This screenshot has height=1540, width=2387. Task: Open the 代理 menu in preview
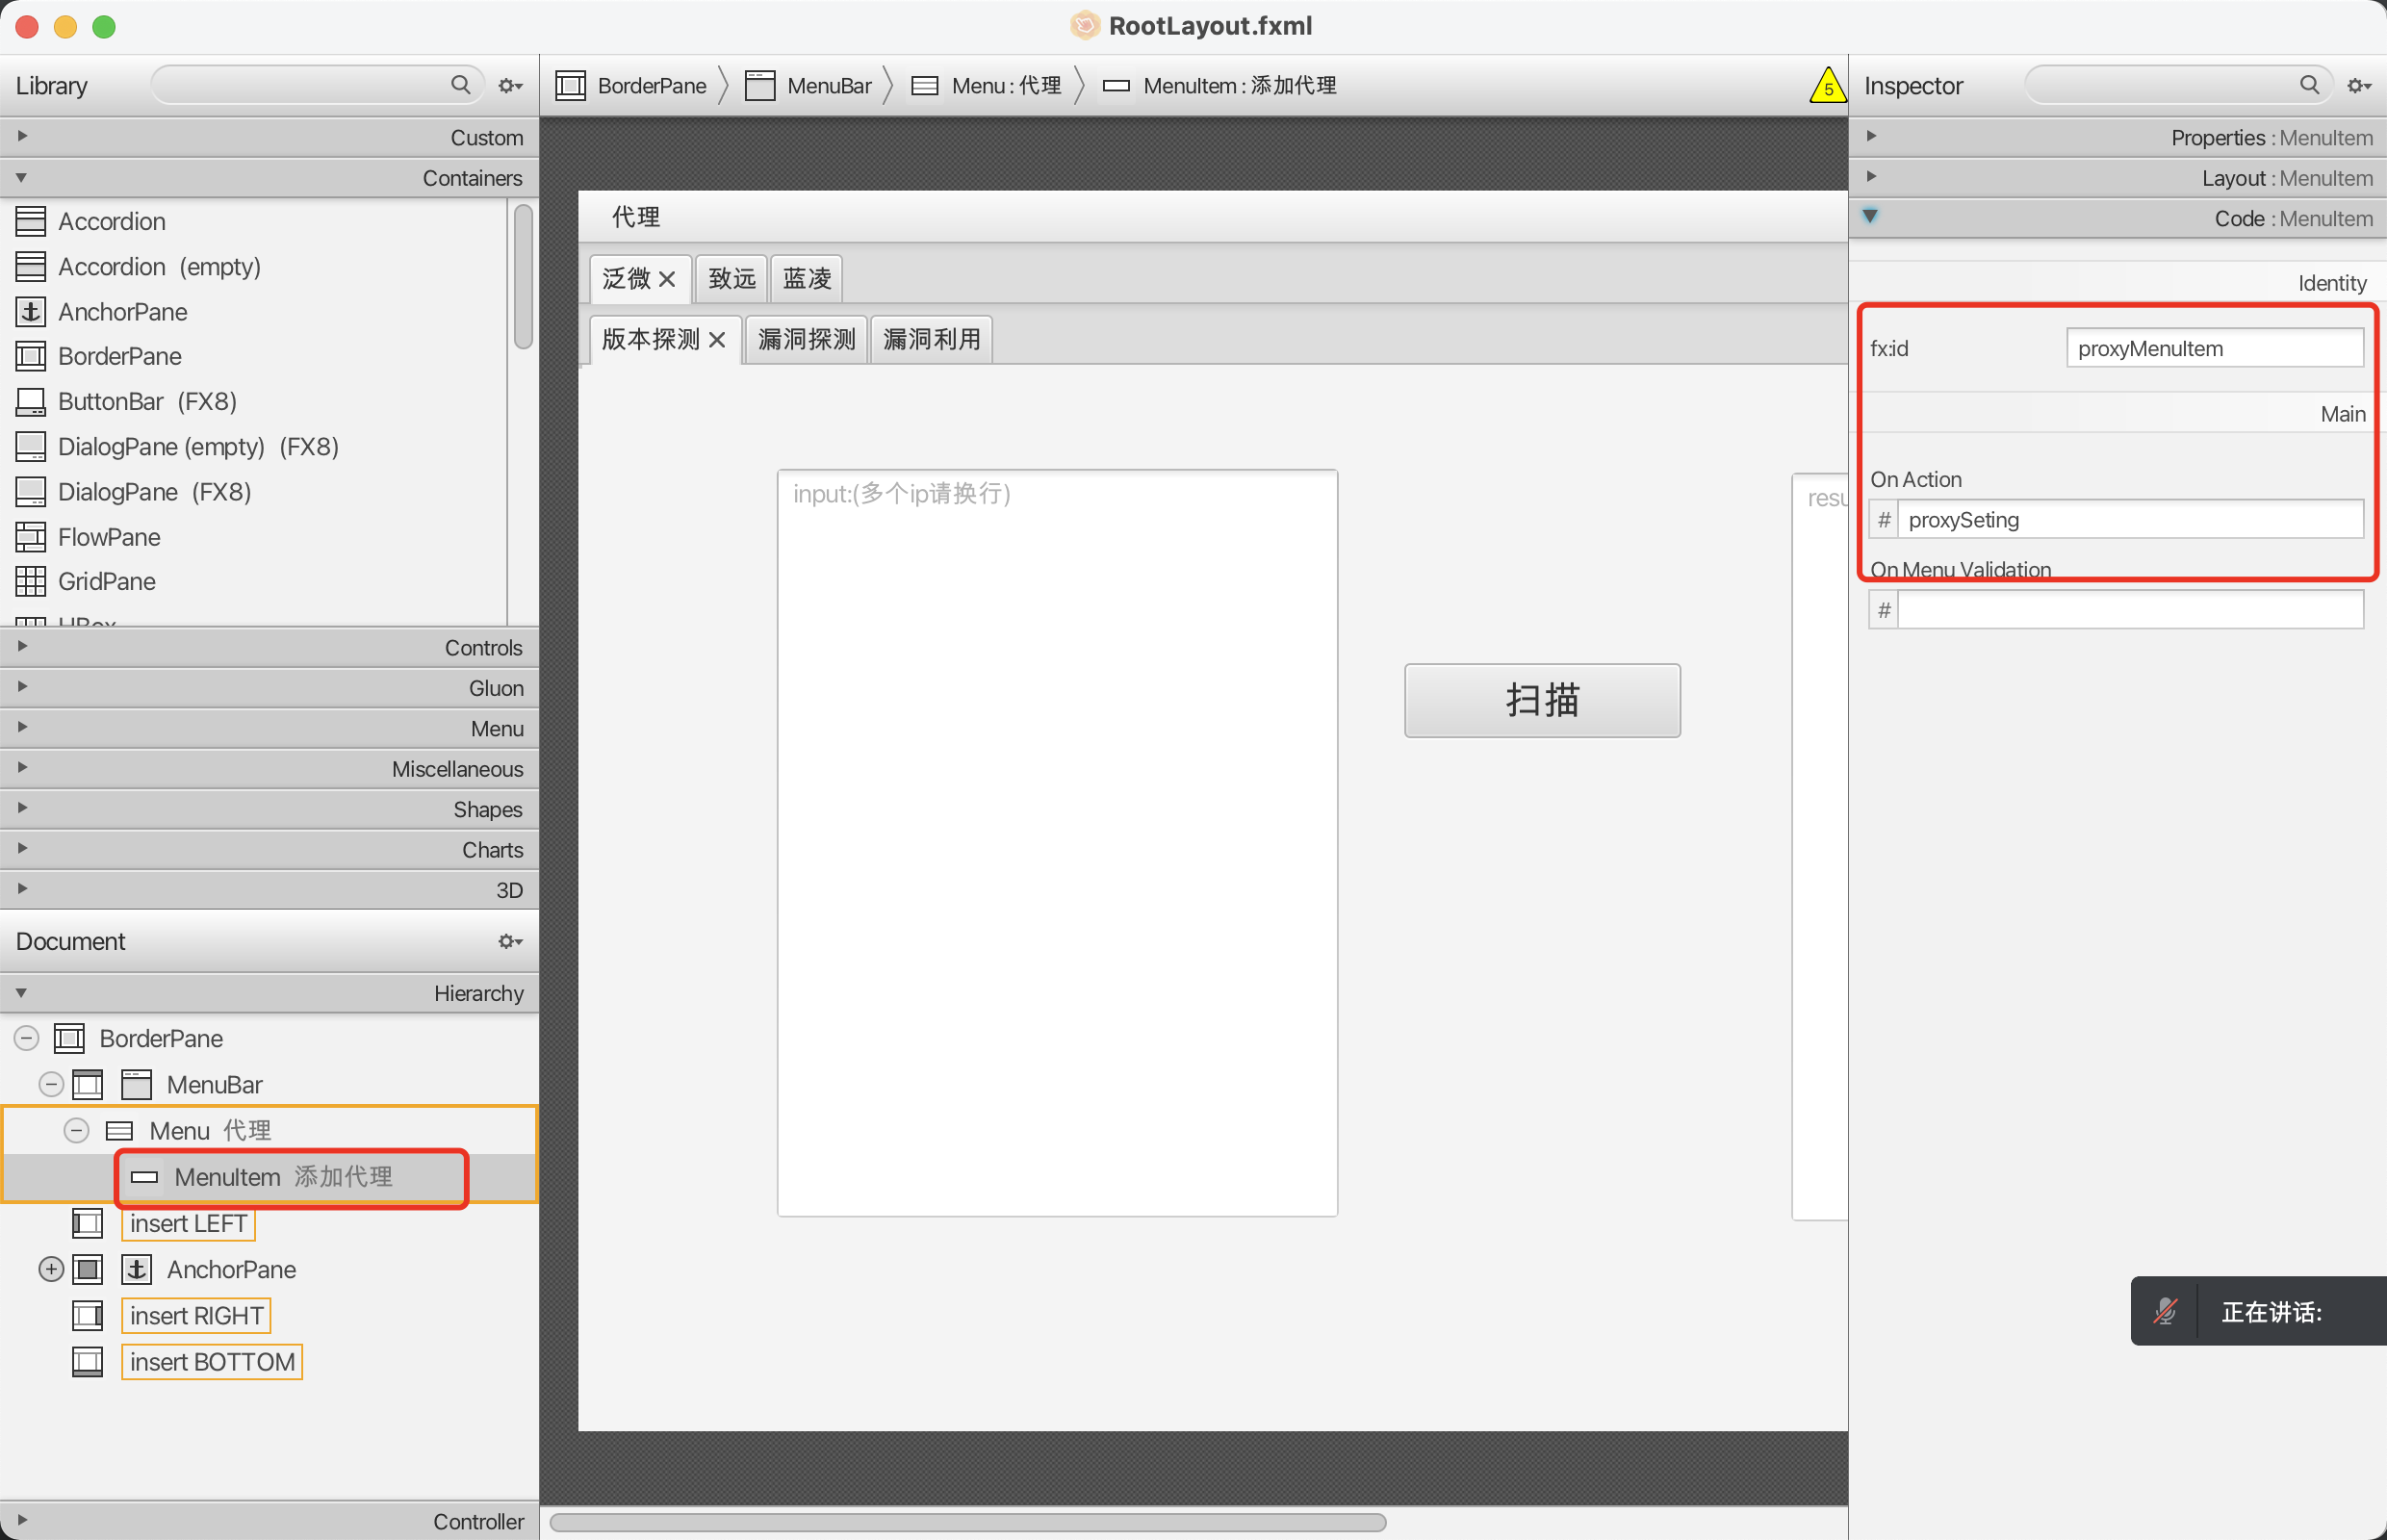click(636, 217)
